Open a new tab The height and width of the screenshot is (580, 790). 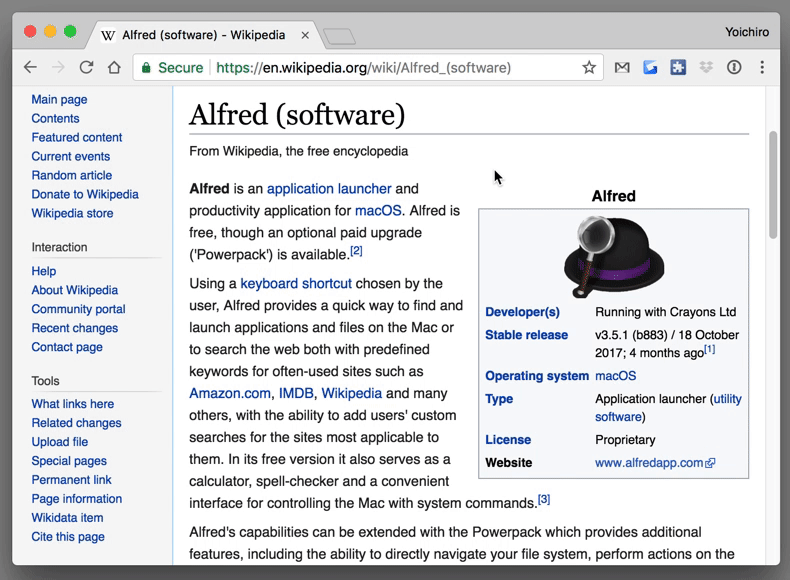point(339,37)
